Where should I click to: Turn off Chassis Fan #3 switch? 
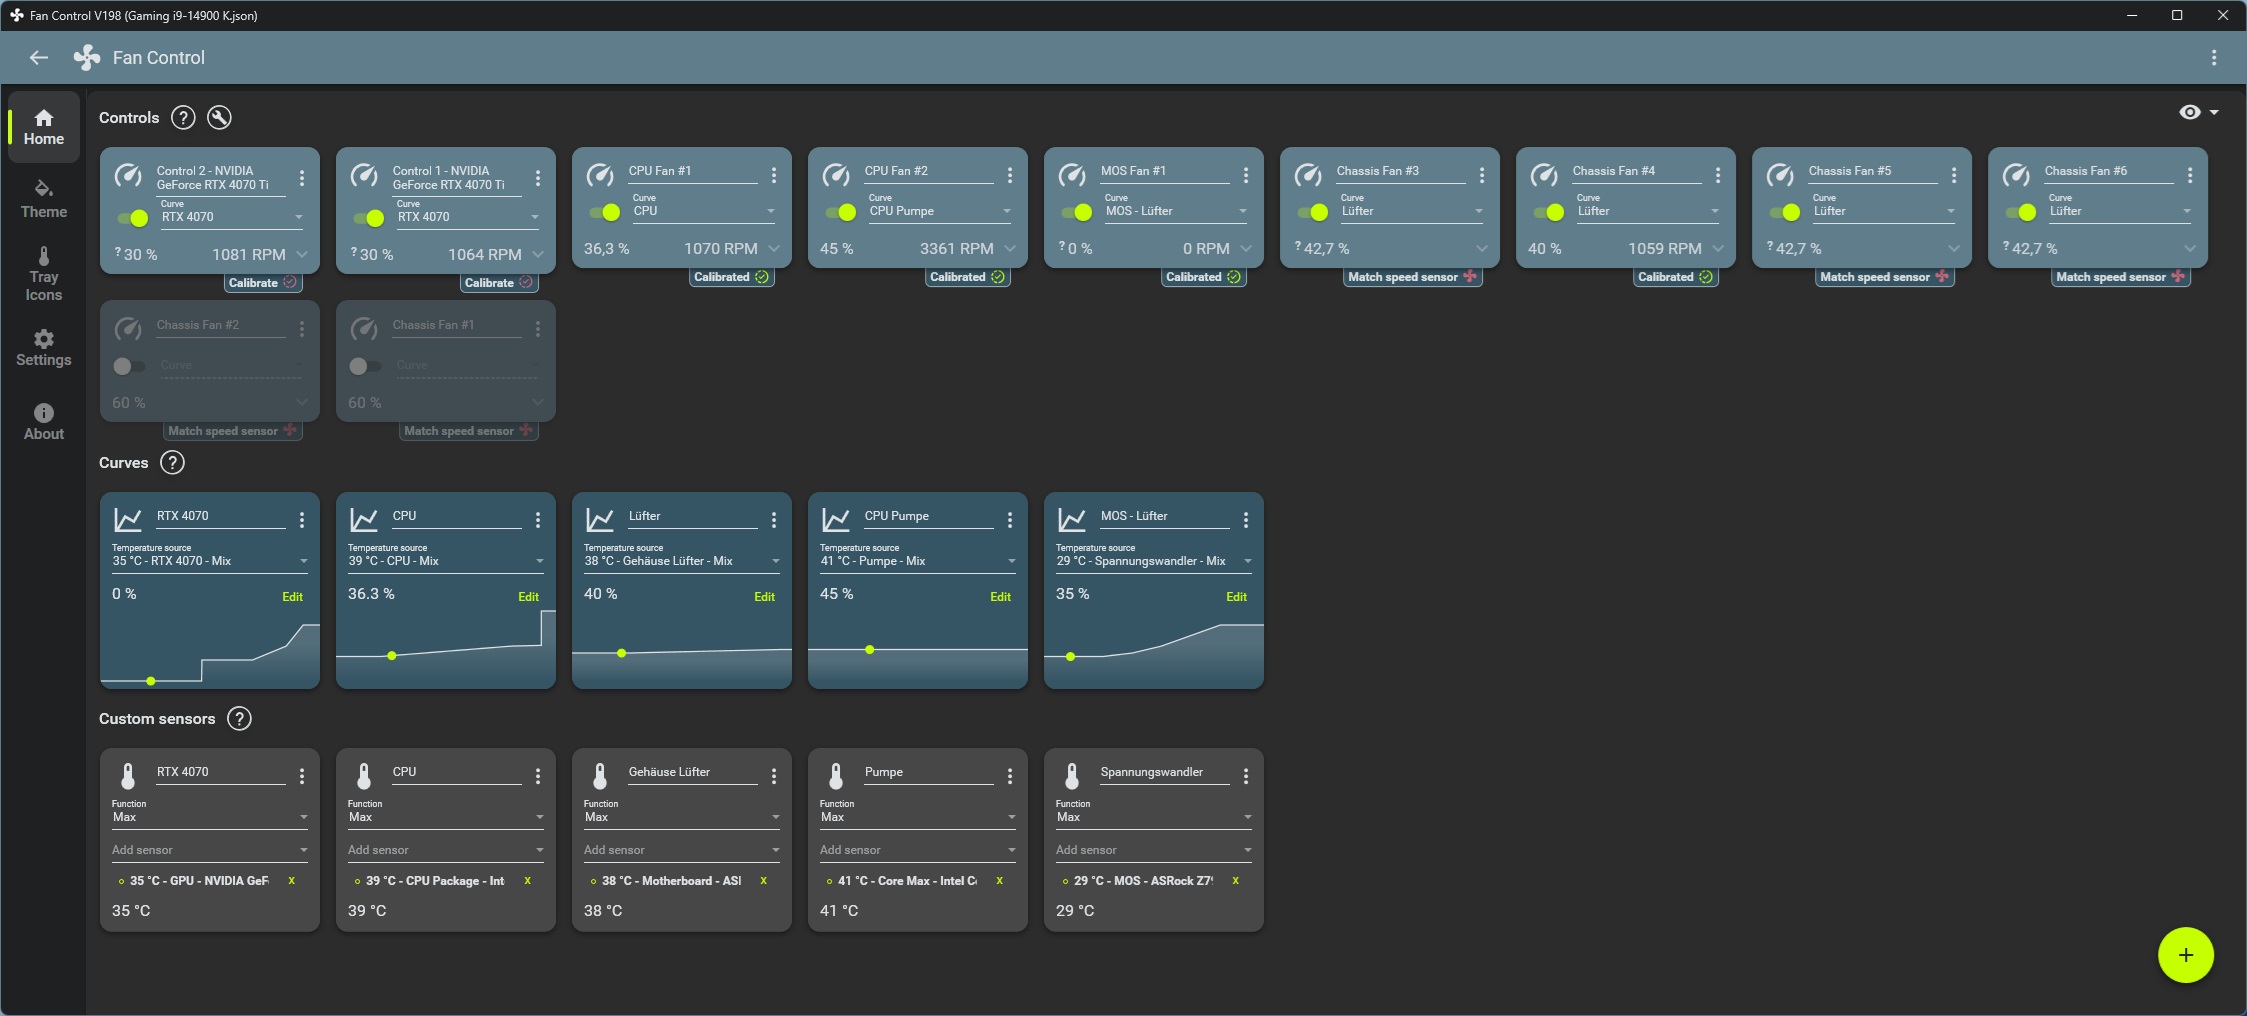pos(1312,212)
